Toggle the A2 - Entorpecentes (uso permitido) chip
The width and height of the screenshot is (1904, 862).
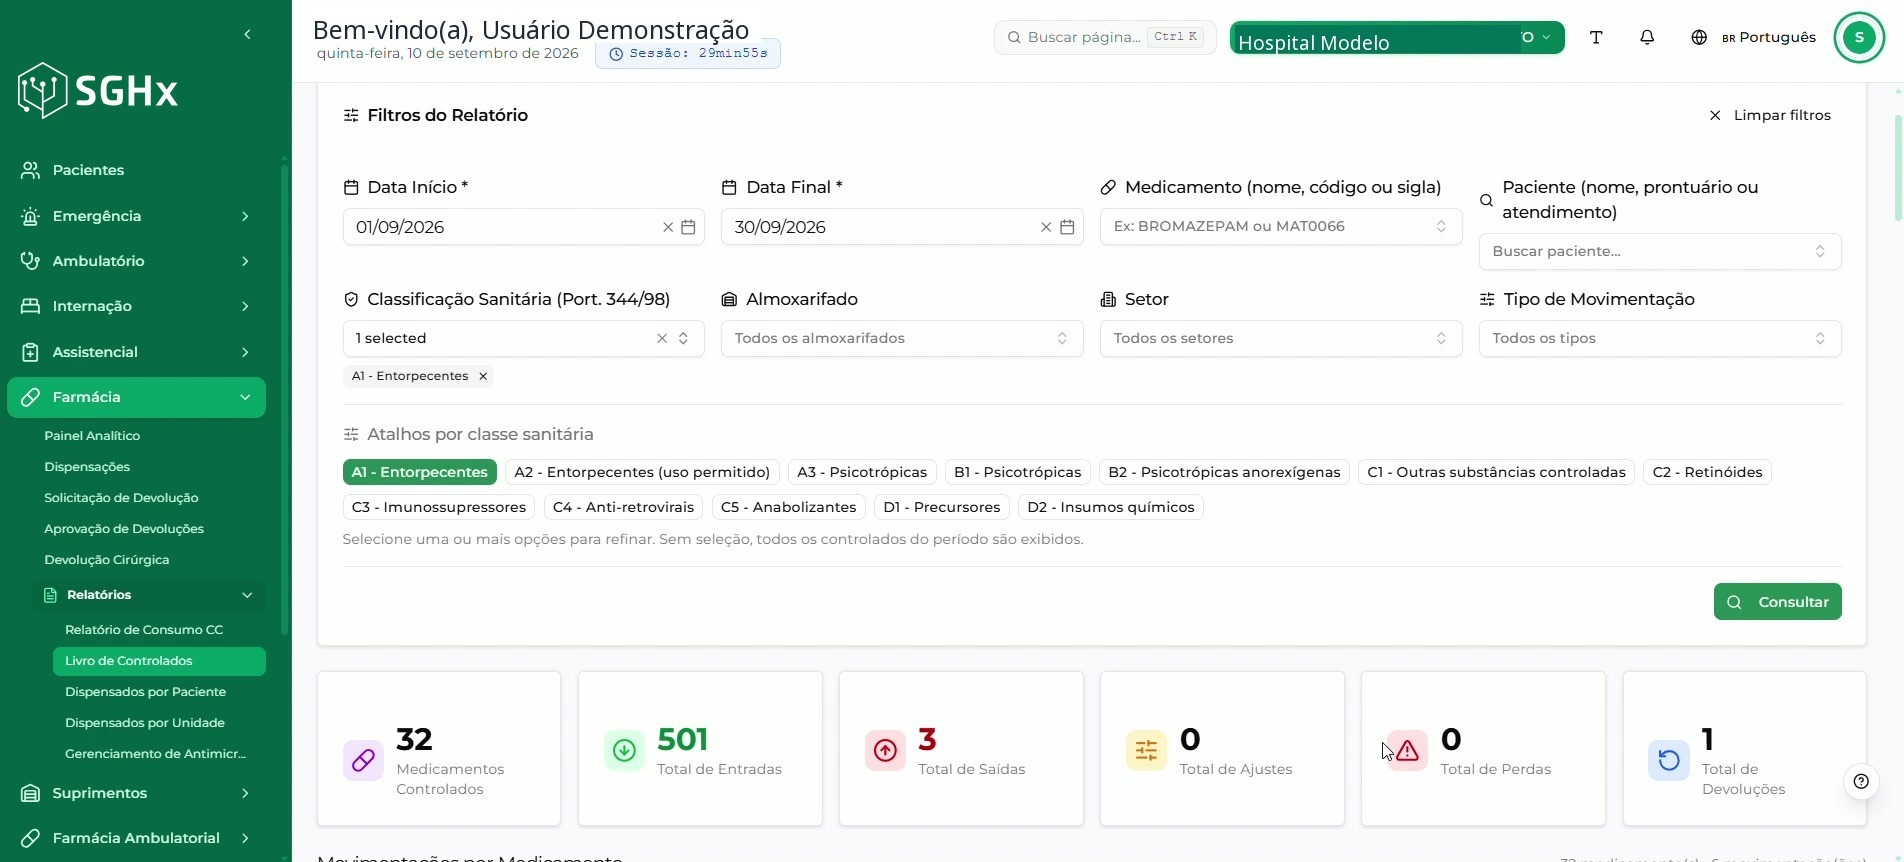642,472
